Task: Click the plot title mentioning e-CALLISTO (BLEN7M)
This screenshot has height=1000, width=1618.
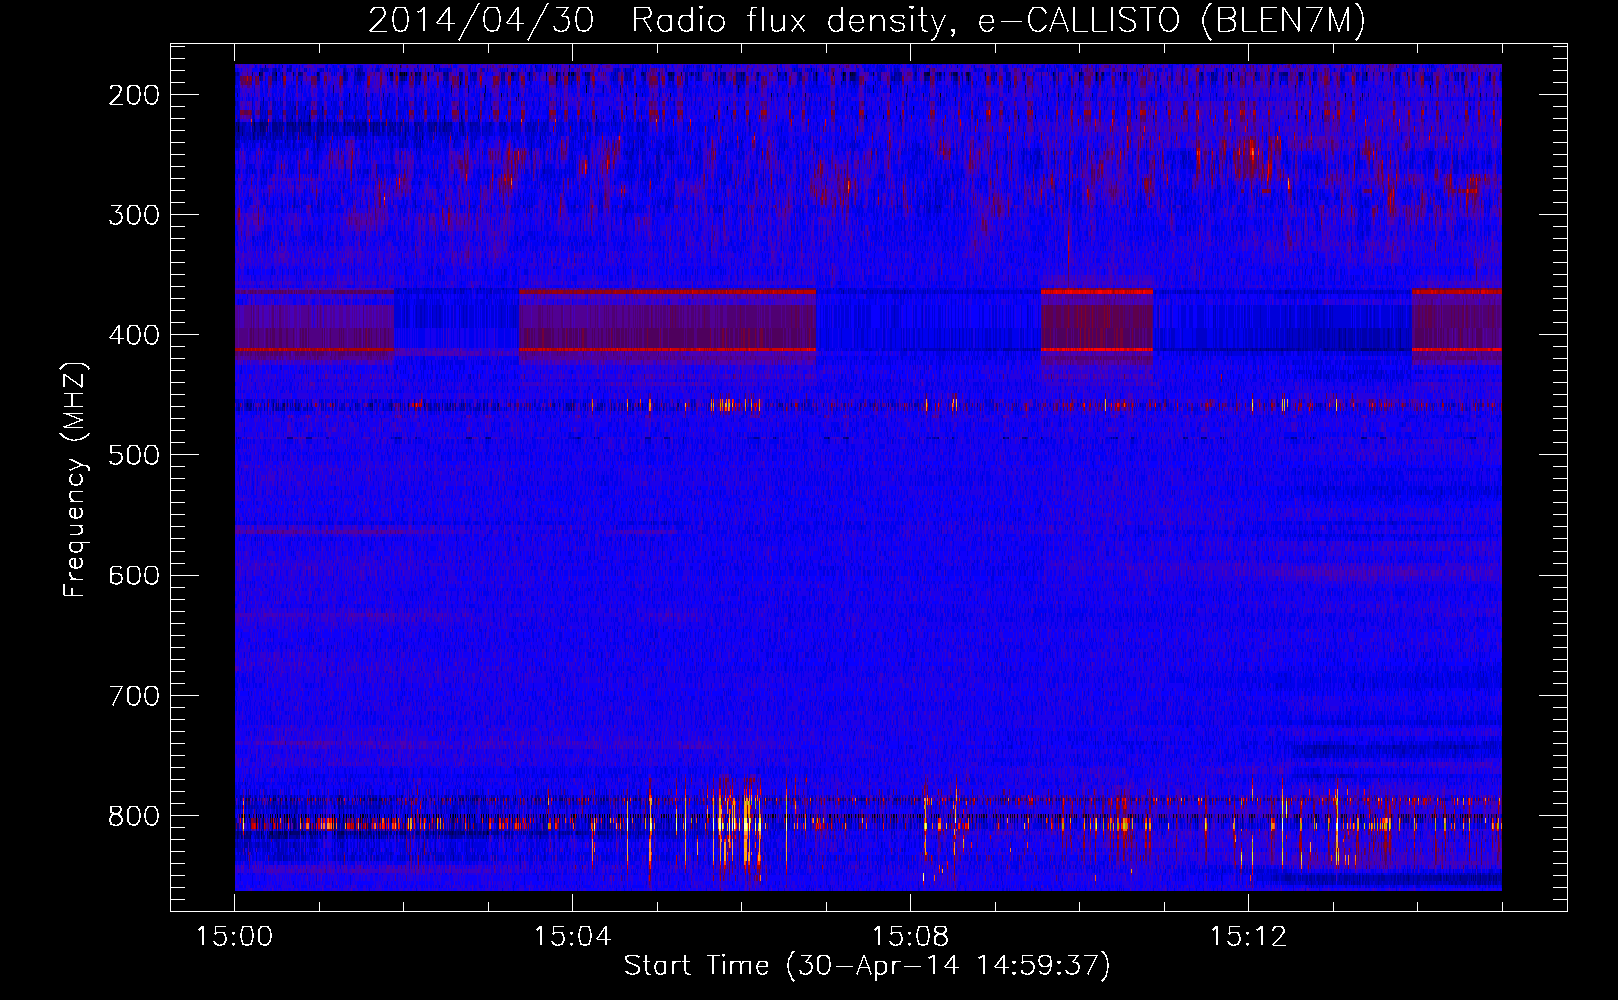Action: [x=867, y=21]
